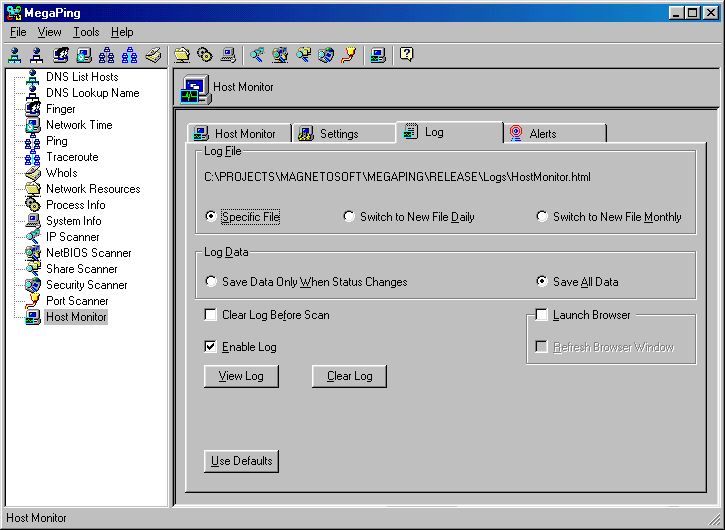Screen dimensions: 725x530
Task: Select WhoIs in the tool tree
Action: pos(61,173)
